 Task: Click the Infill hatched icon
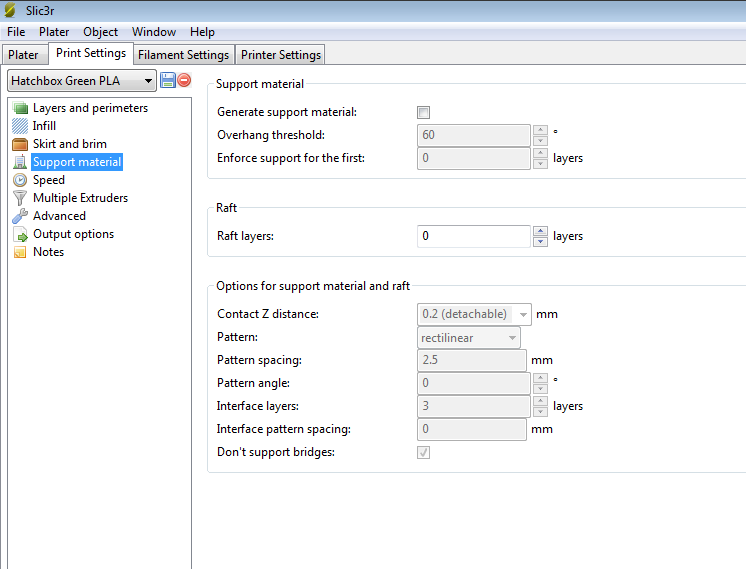pos(20,126)
